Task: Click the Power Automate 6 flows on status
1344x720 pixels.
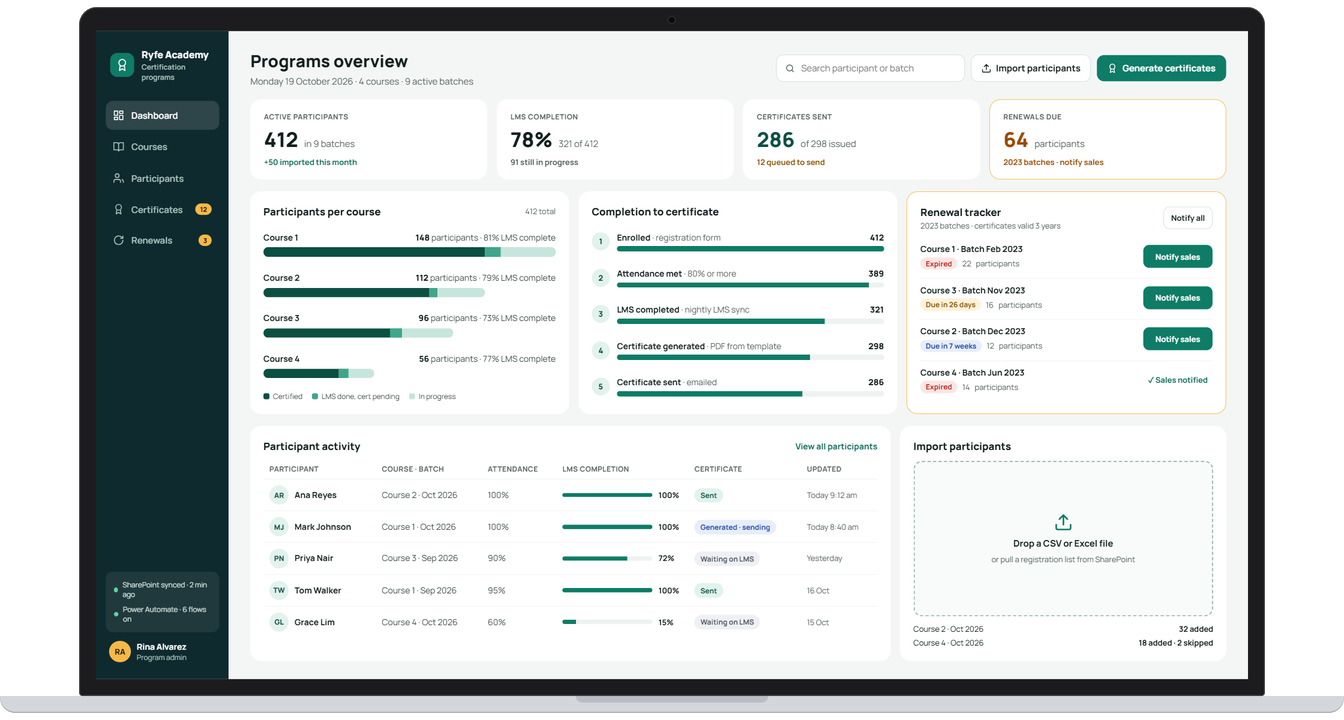Action: click(162, 614)
